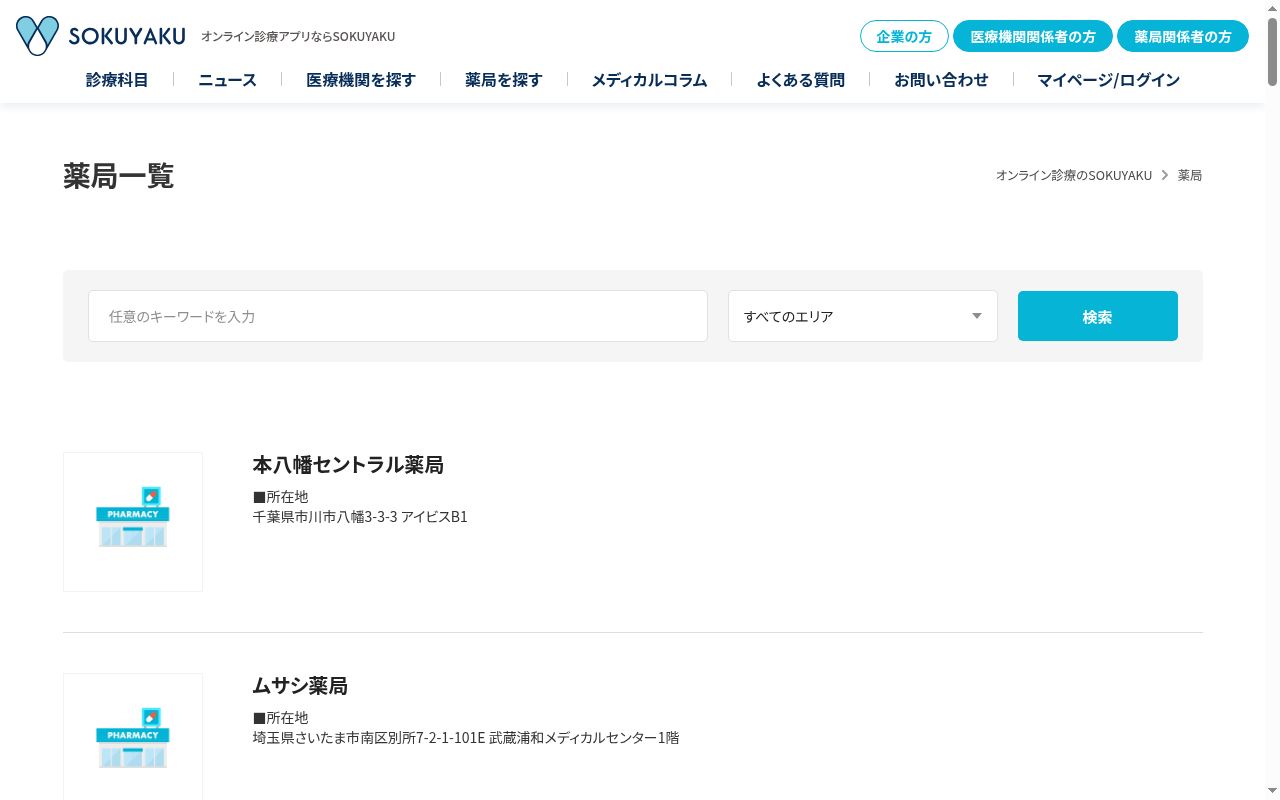The image size is (1280, 800).
Task: Open 医療機関を探す navigation item
Action: [x=361, y=80]
